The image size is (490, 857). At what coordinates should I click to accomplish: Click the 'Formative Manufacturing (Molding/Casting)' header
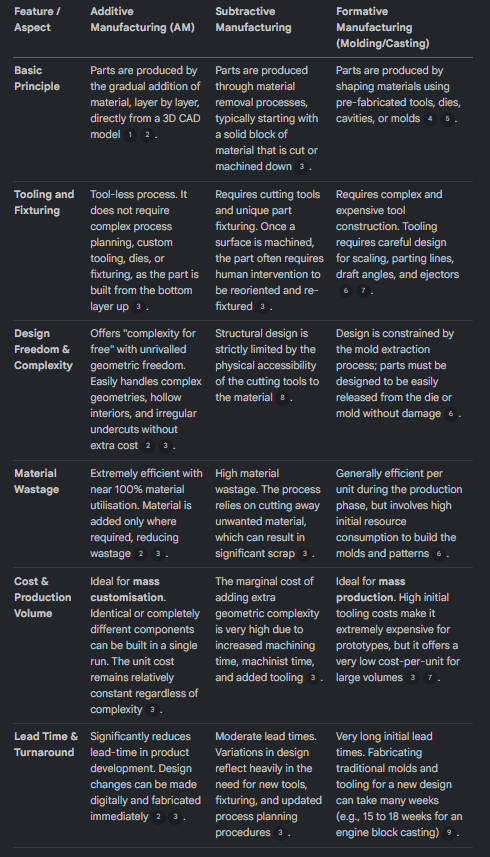coord(382,27)
